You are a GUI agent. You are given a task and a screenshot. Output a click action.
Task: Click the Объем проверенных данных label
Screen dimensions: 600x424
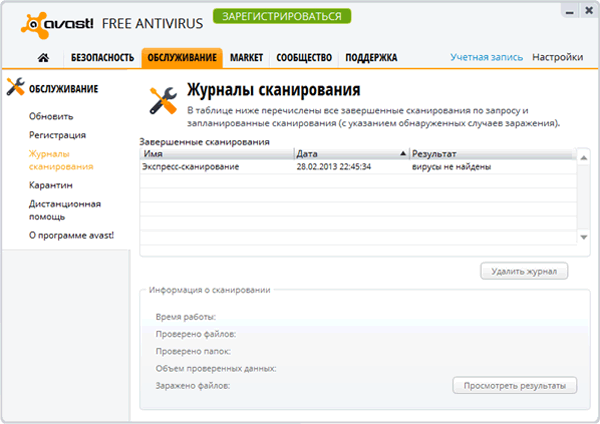[216, 369]
